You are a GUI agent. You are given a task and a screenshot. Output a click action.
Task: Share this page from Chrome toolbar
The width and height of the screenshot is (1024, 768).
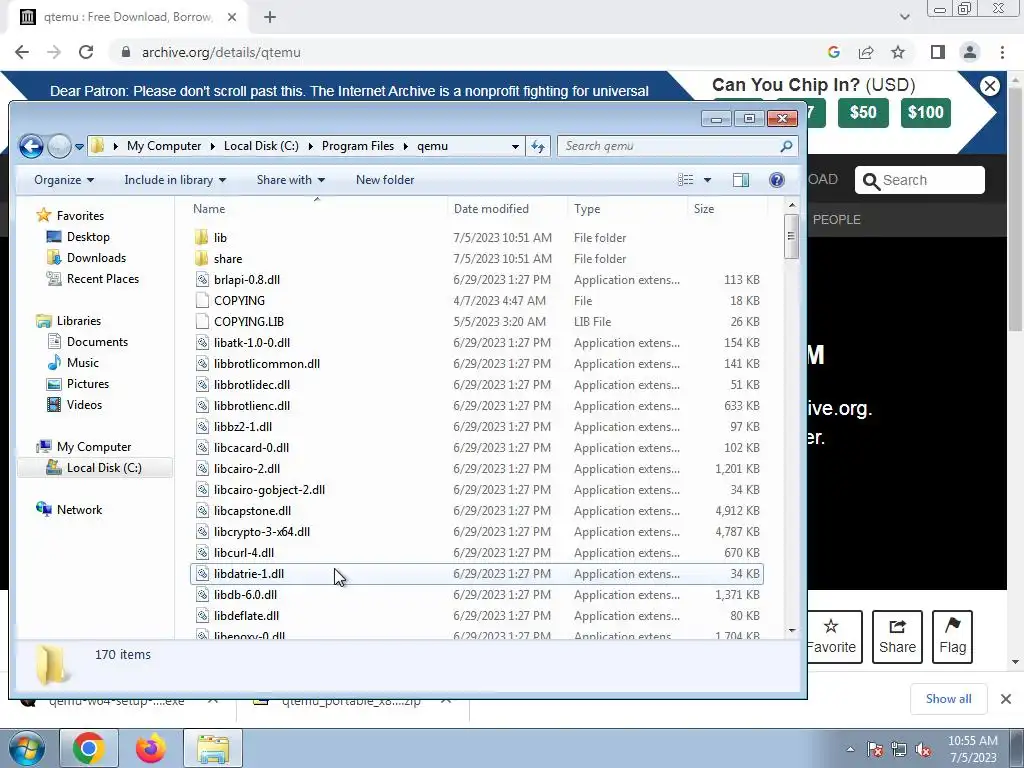coord(866,52)
